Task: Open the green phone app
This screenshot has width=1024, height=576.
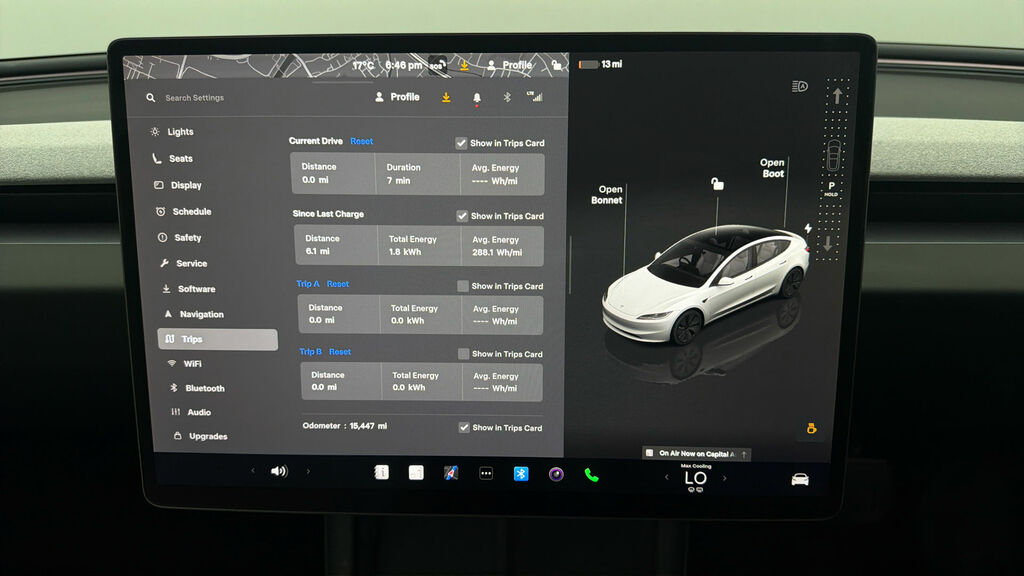Action: (591, 475)
